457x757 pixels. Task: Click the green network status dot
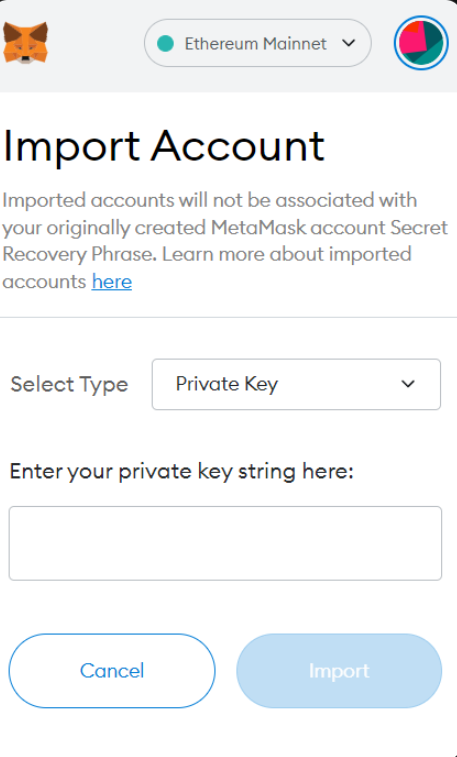166,43
